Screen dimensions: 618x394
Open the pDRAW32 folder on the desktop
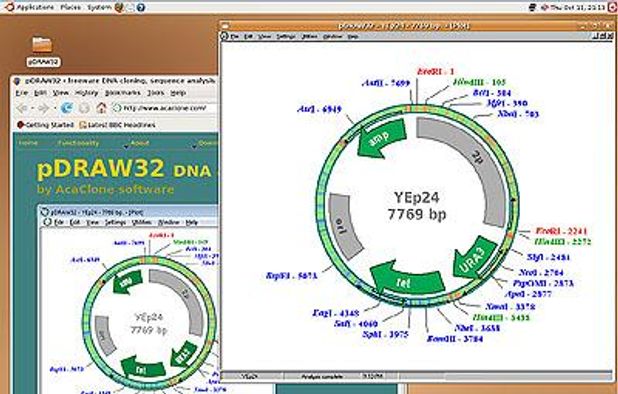pos(42,50)
